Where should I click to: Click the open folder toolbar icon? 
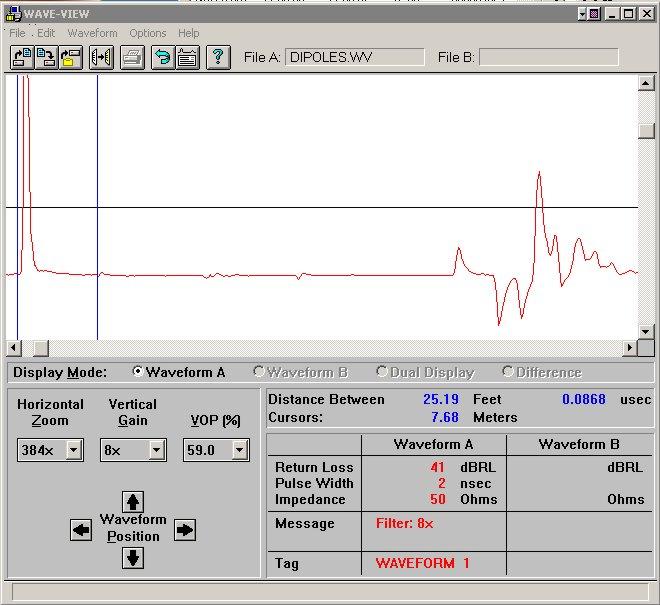[x=71, y=57]
